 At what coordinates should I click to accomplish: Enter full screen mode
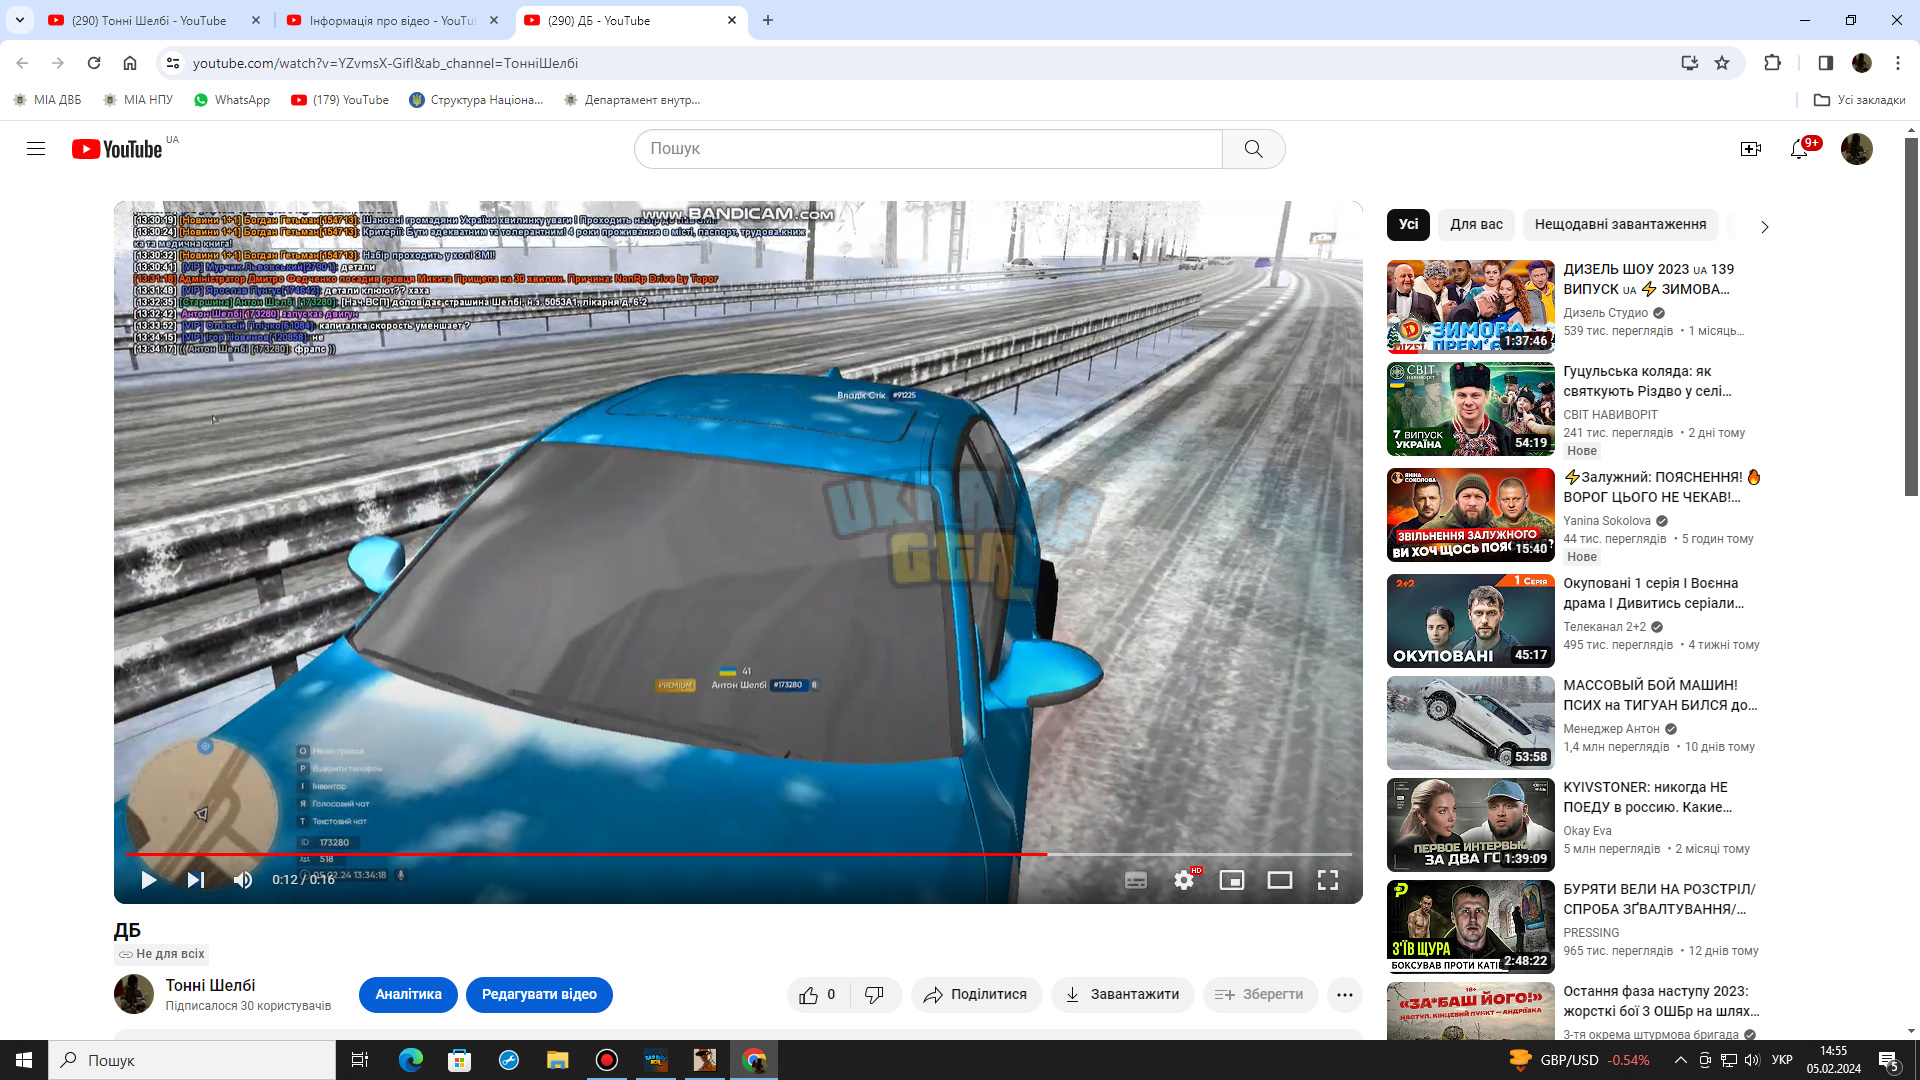pos(1328,880)
